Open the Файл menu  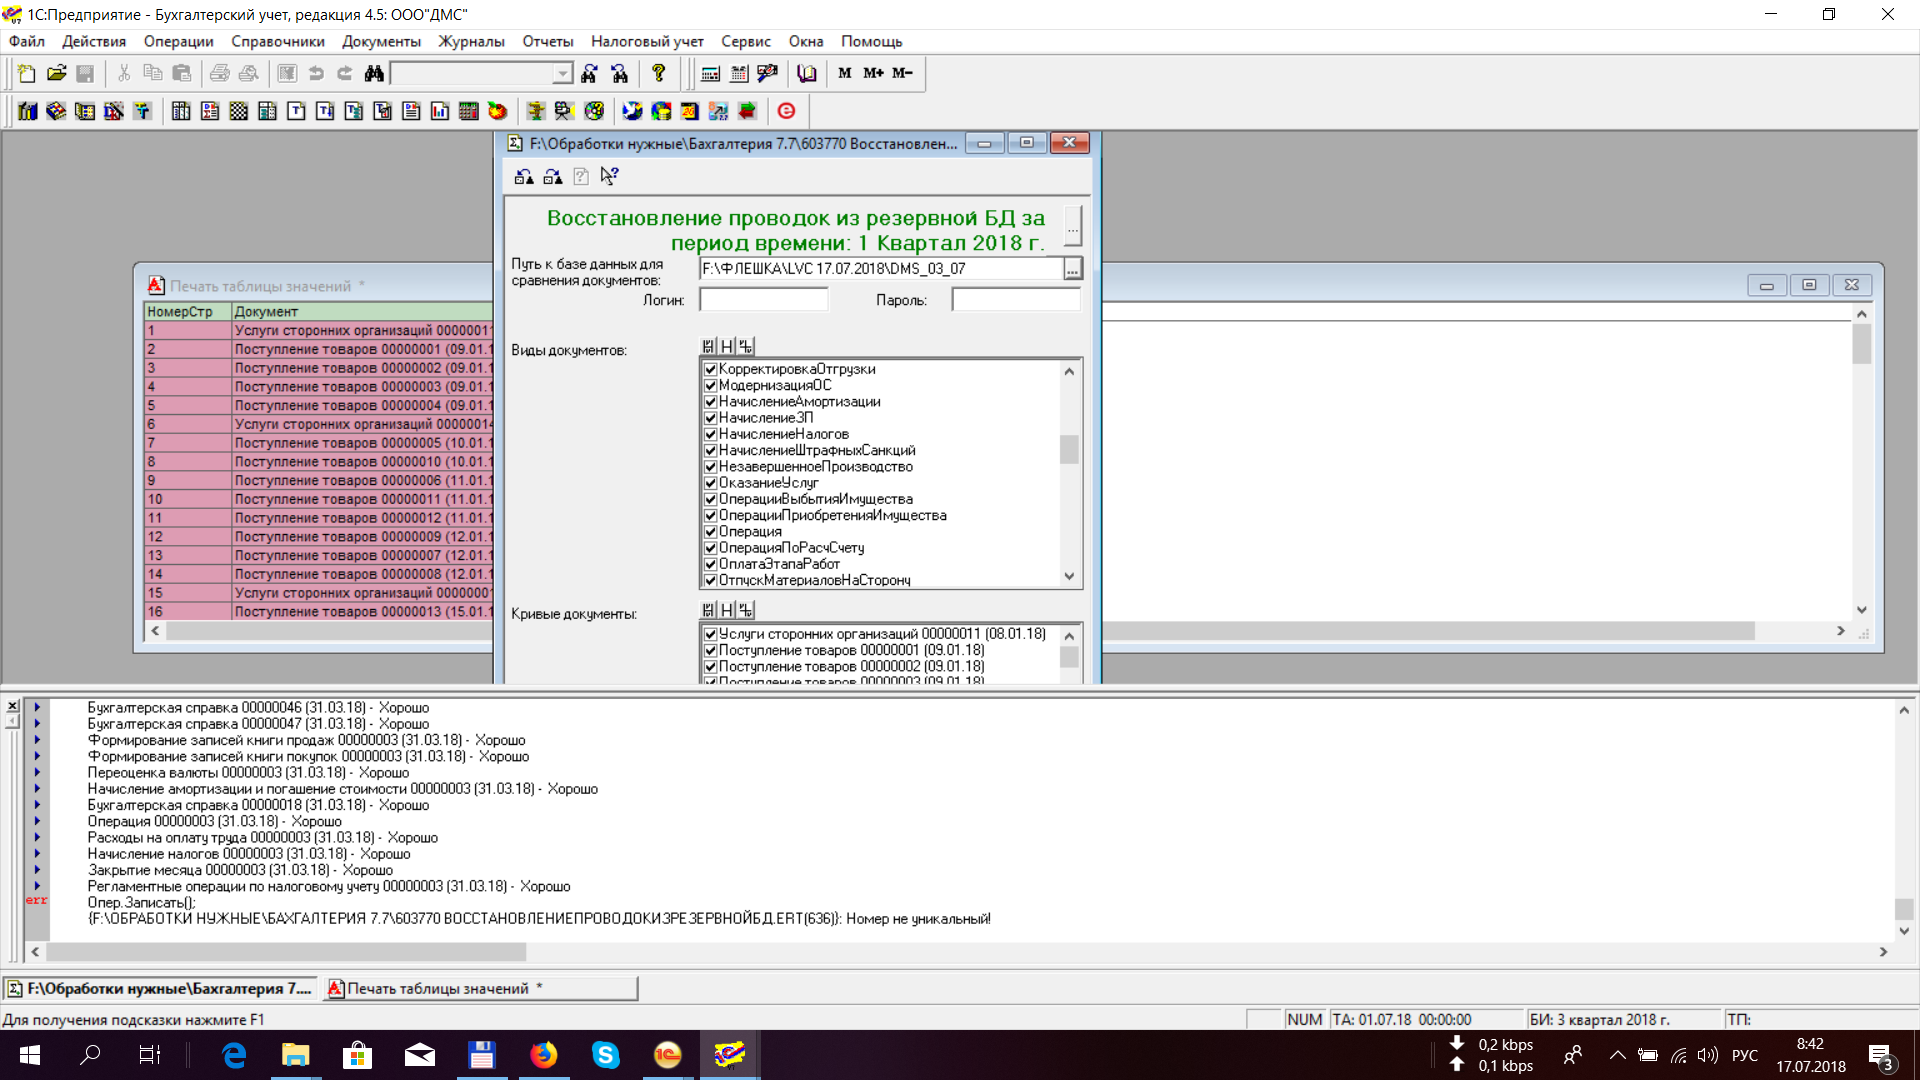point(27,41)
